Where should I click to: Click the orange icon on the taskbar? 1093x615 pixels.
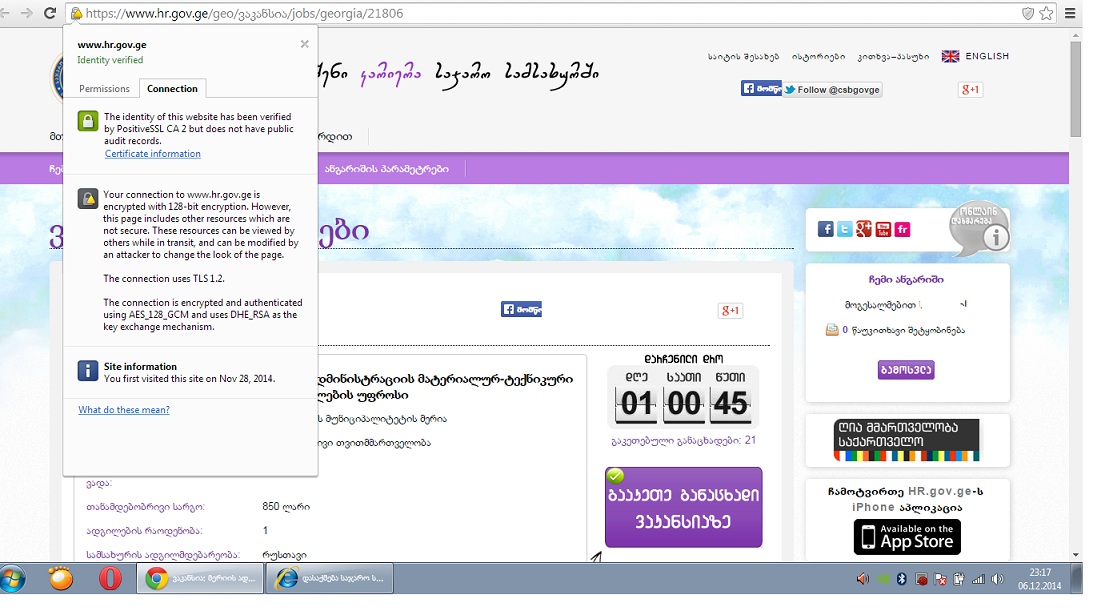(61, 578)
